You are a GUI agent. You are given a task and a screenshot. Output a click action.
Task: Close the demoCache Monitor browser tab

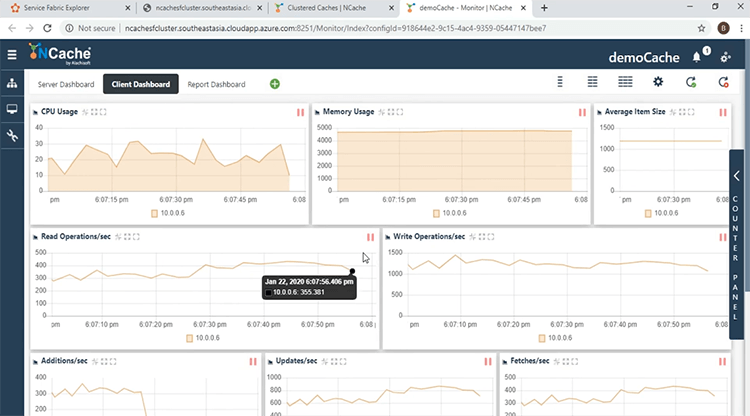pyautogui.click(x=523, y=8)
